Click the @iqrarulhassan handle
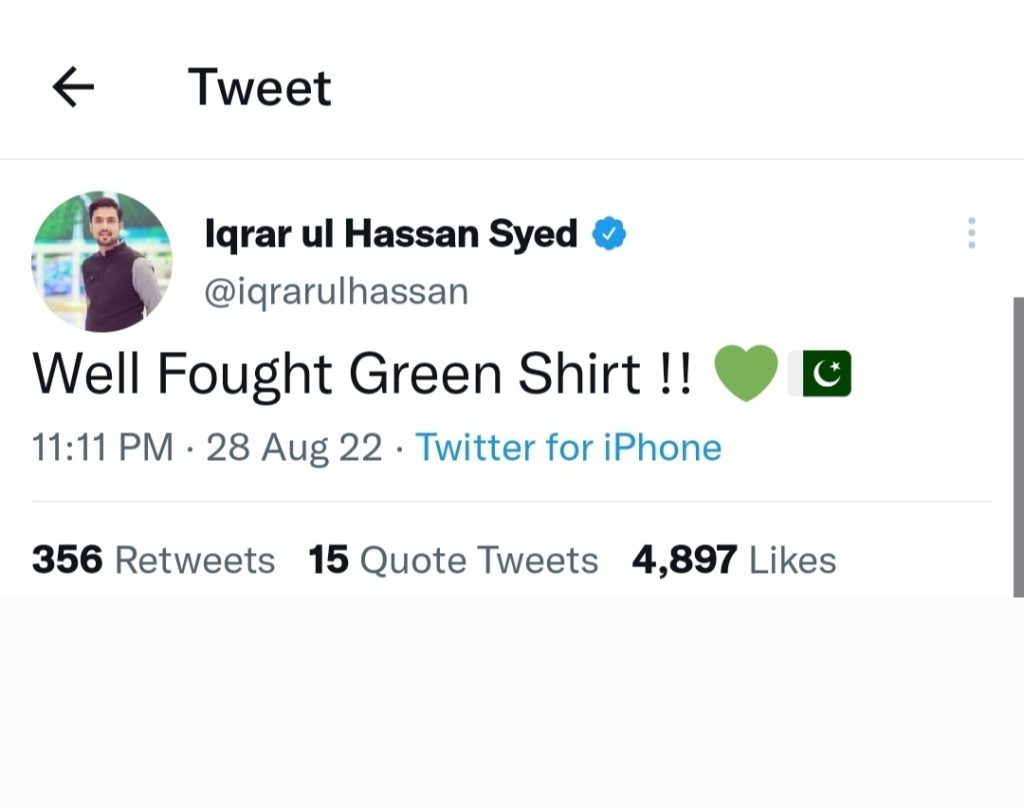 click(336, 292)
